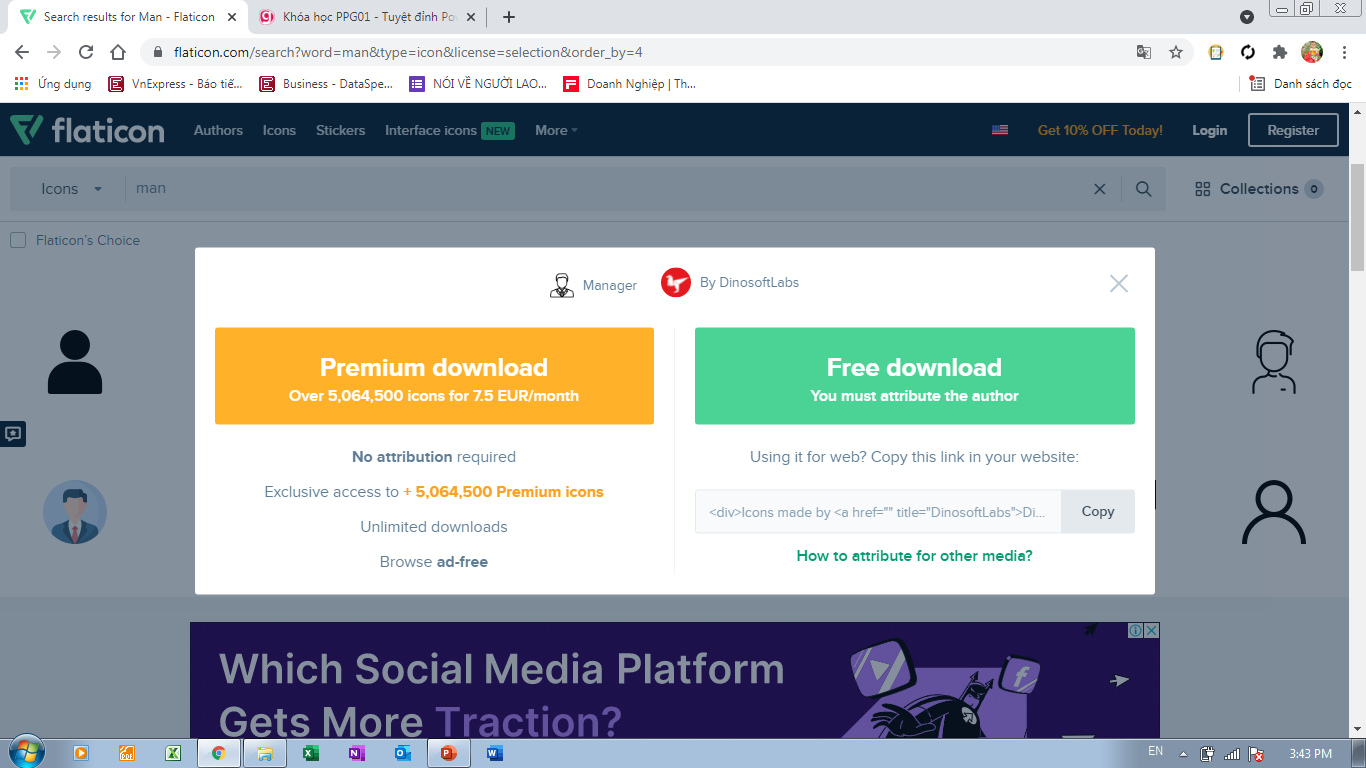The image size is (1366, 768).
Task: Open Word from the taskbar
Action: coord(494,753)
